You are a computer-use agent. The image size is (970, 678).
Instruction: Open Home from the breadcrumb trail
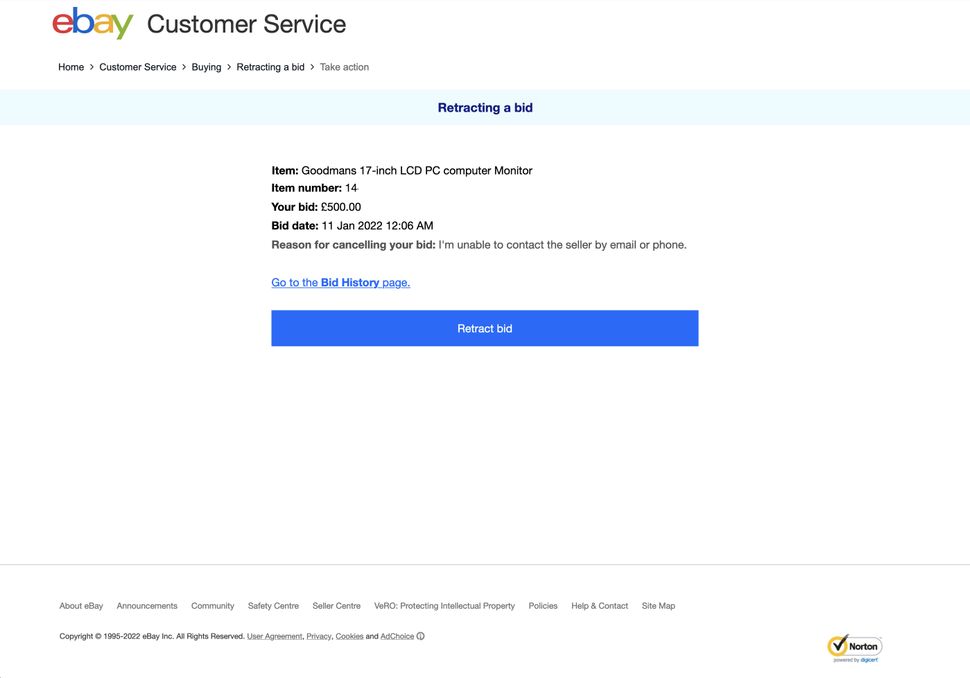71,66
